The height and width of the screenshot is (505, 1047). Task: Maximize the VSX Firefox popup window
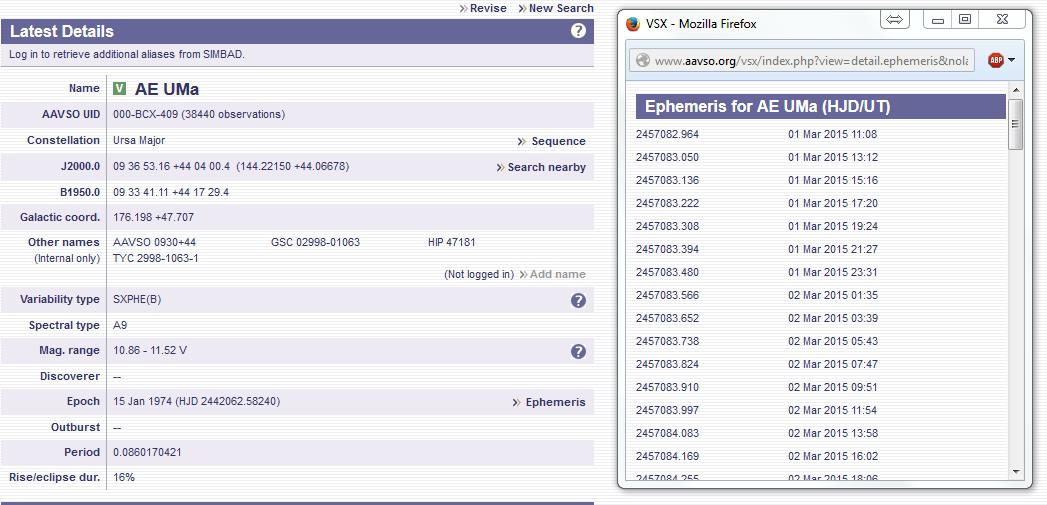click(x=965, y=19)
